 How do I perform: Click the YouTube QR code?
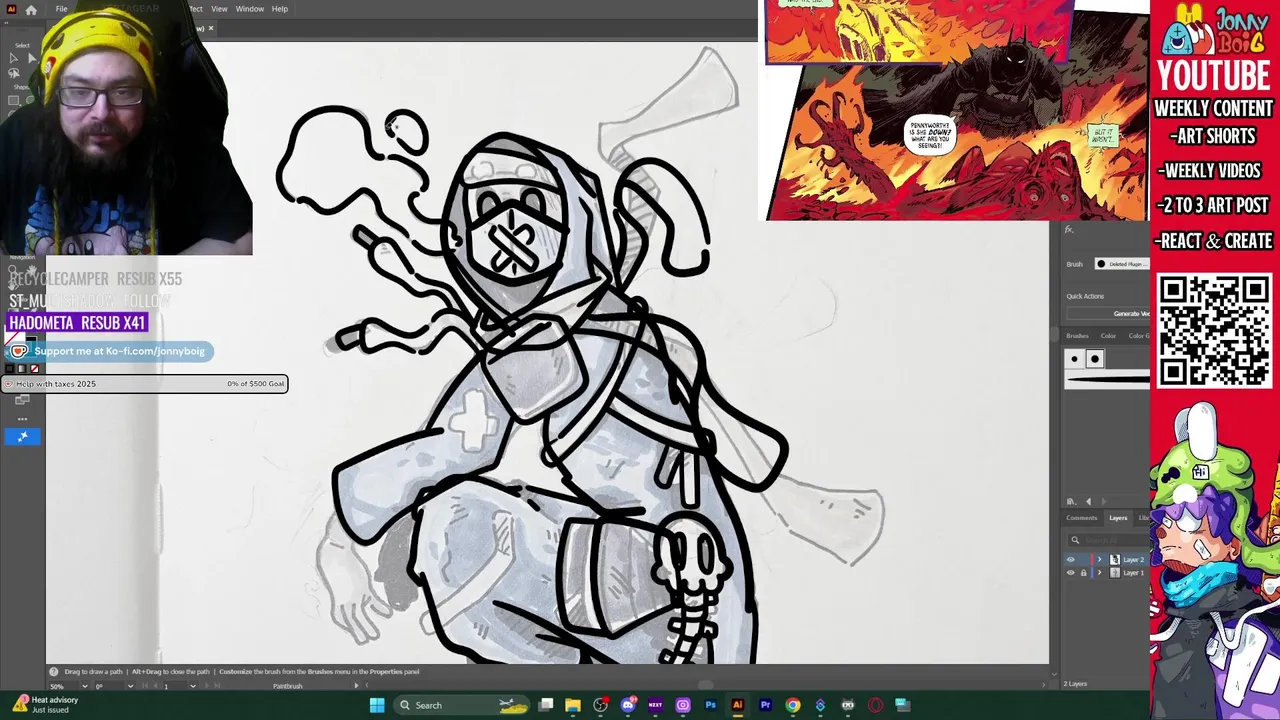pyautogui.click(x=1214, y=330)
